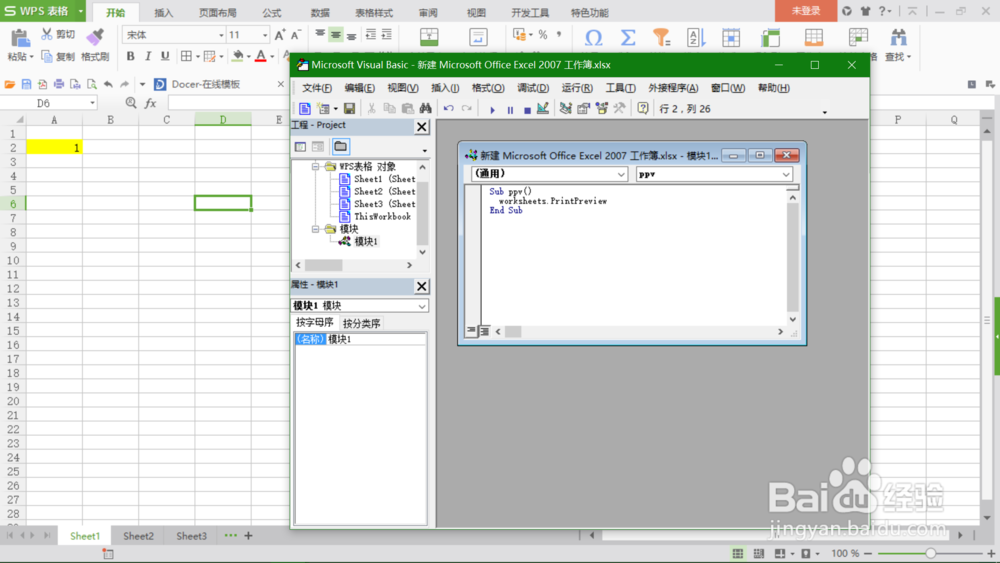Toggle Folders view in Project panel
Viewport: 1000px width, 563px height.
(341, 147)
